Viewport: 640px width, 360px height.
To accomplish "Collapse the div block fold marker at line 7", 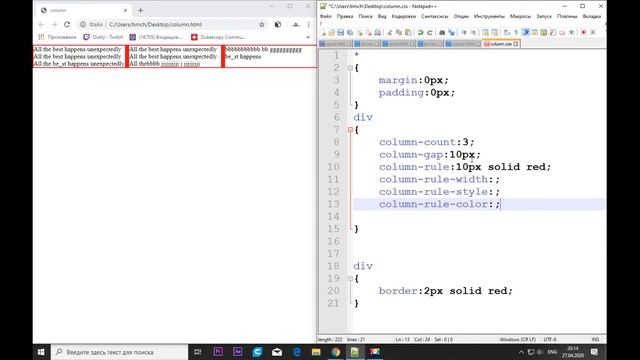I will pyautogui.click(x=350, y=130).
